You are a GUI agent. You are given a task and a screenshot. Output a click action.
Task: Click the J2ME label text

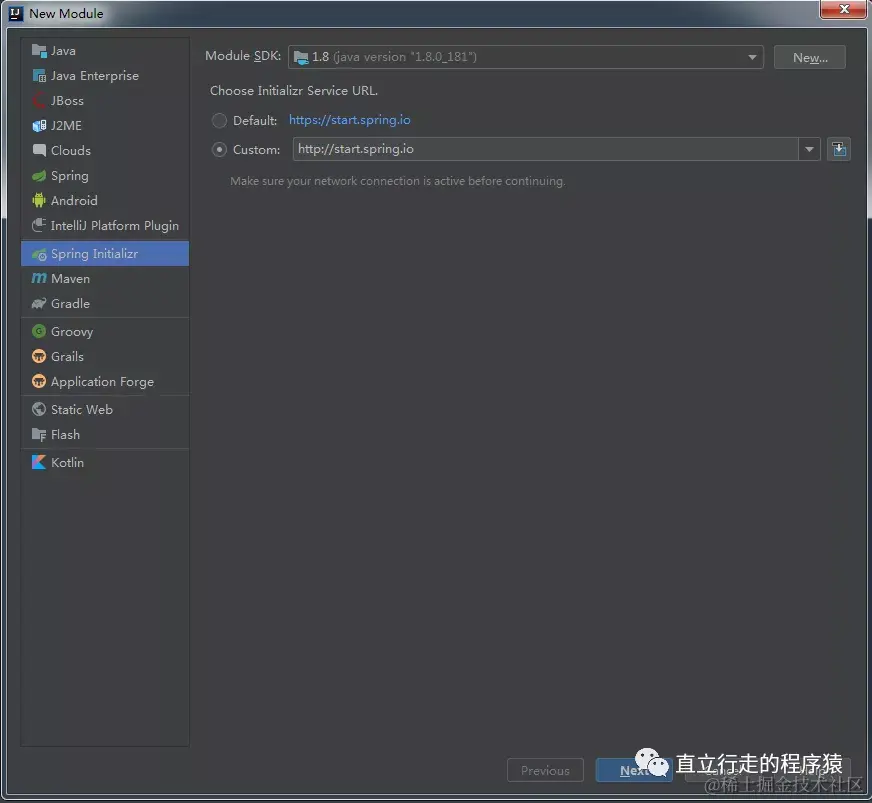pos(66,126)
